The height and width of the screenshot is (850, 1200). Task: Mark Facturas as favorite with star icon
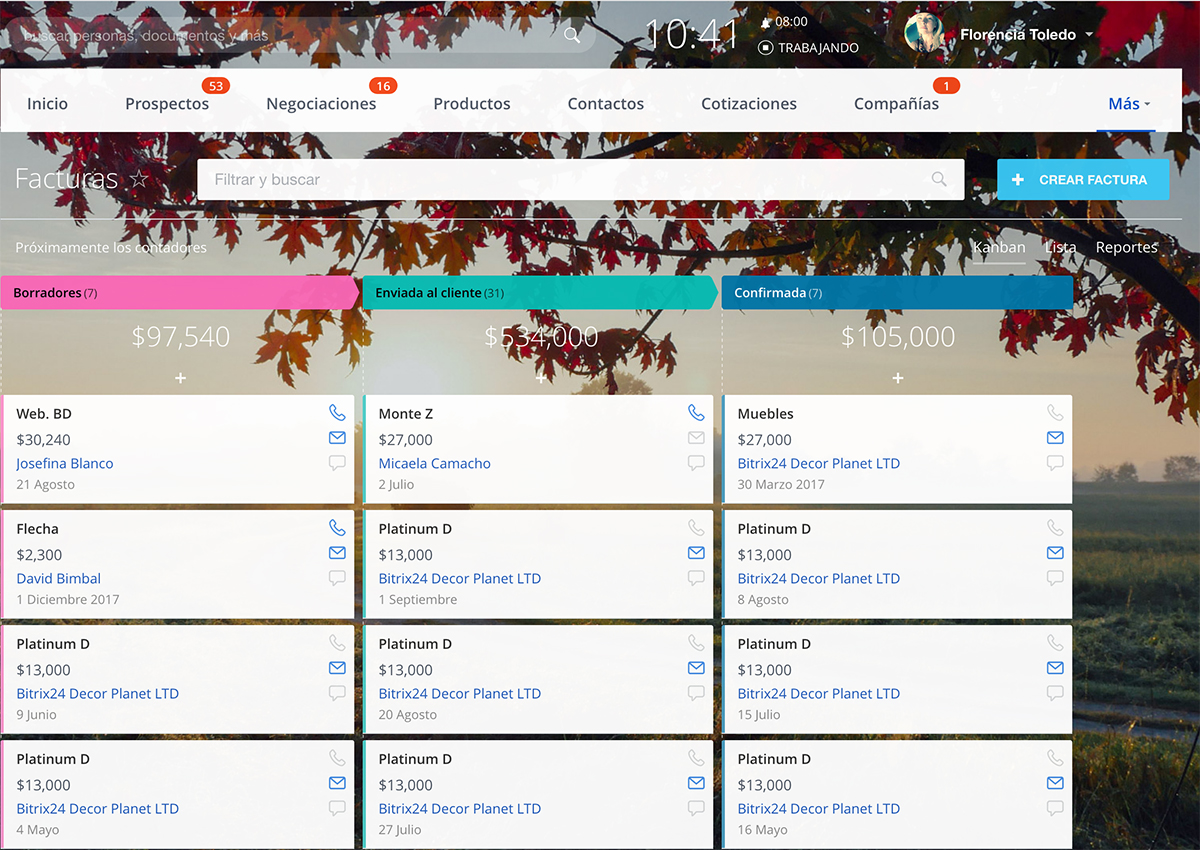(x=140, y=180)
